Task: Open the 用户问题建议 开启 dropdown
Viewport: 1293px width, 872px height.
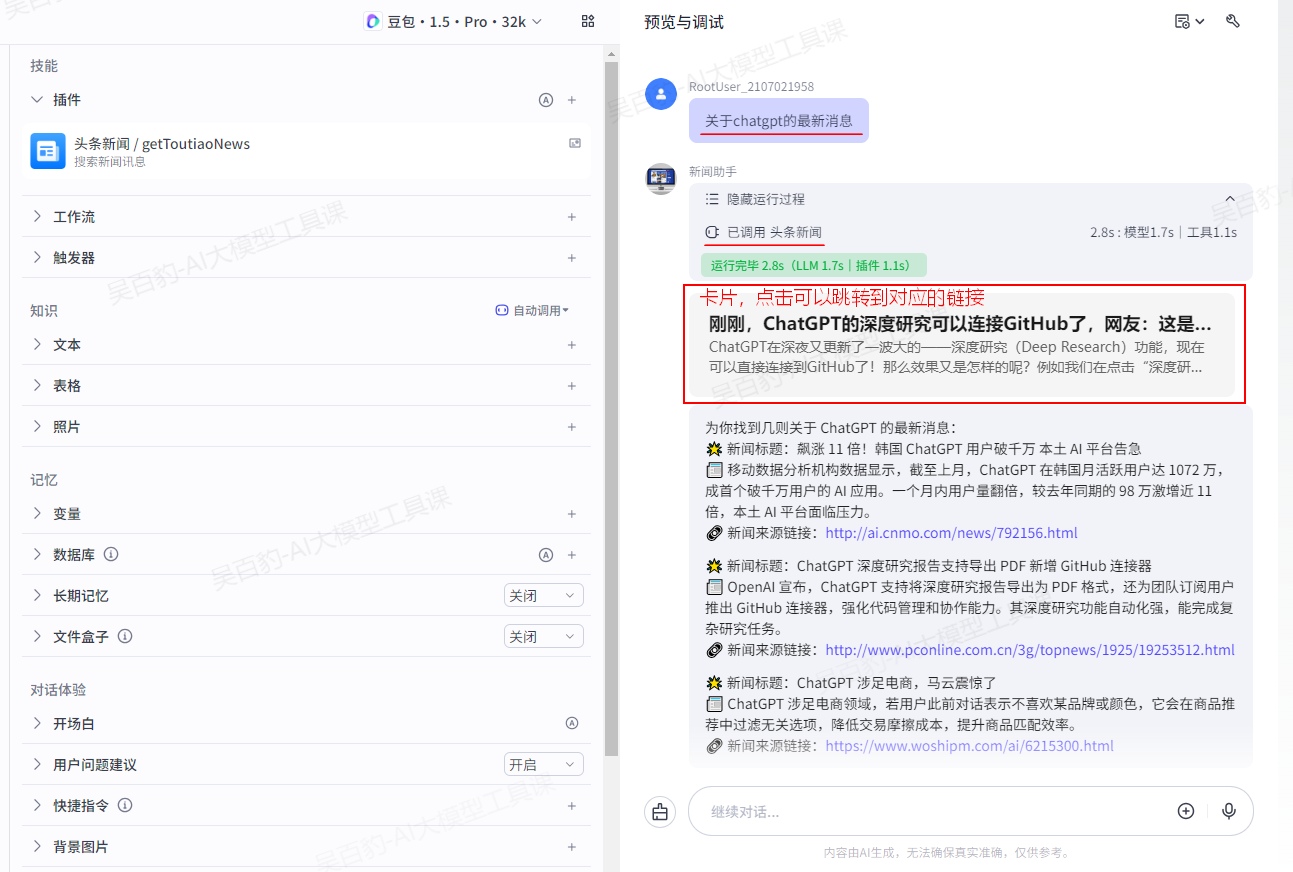Action: (544, 765)
